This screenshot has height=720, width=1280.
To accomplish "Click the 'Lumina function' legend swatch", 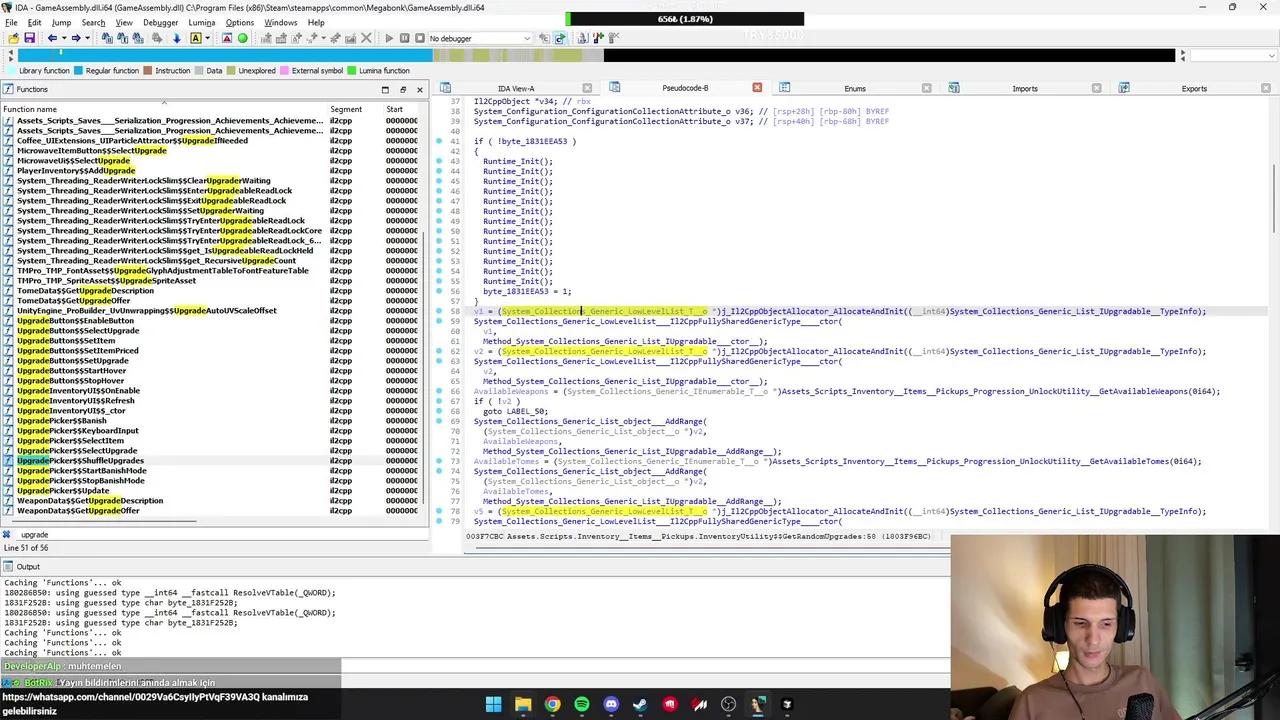I will 351,71.
